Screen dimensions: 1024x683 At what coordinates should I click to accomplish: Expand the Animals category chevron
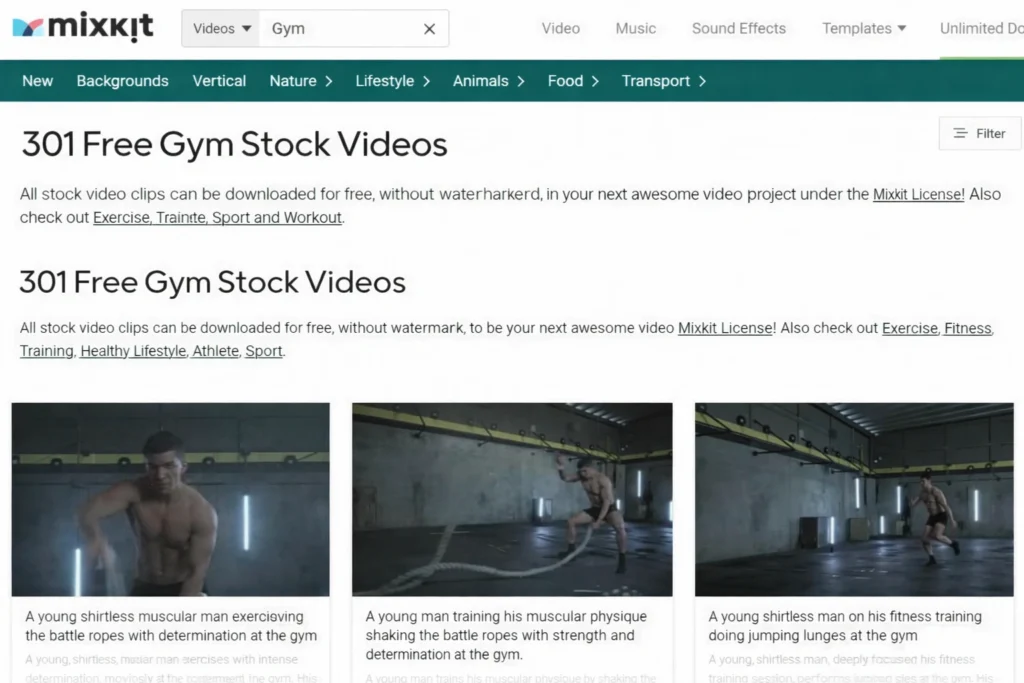click(x=520, y=81)
